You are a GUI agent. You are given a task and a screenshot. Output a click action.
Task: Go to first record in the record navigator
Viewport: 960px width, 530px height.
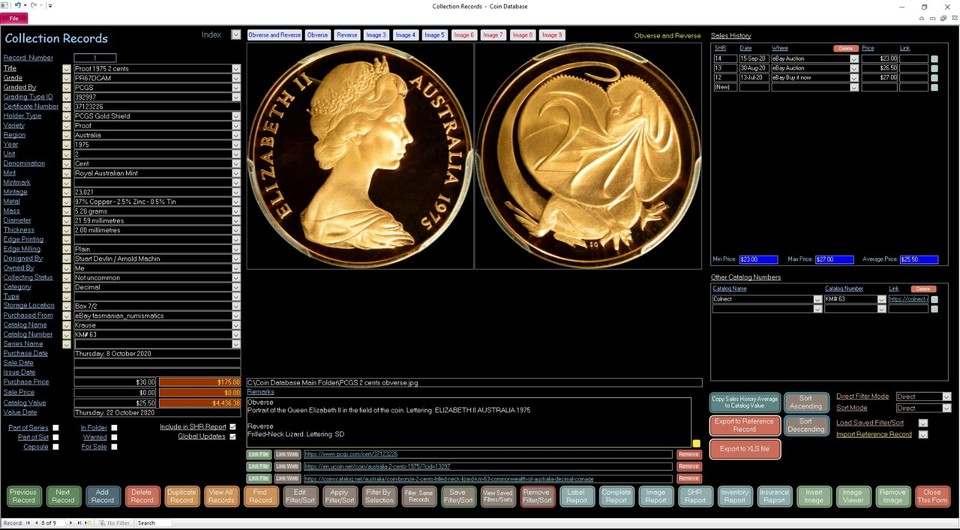point(28,523)
